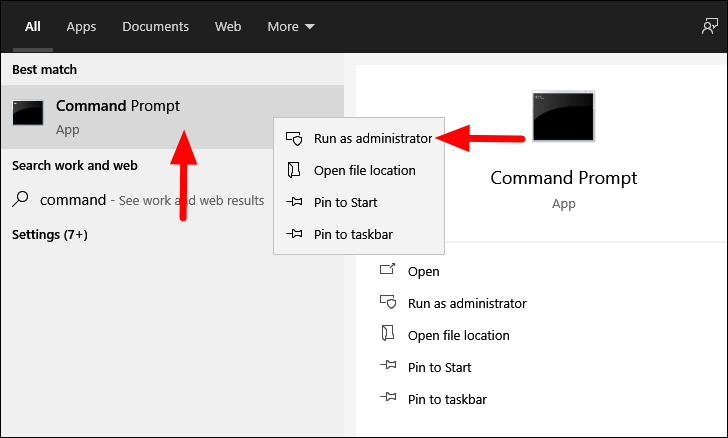Select the Command Prompt best match result

point(173,117)
